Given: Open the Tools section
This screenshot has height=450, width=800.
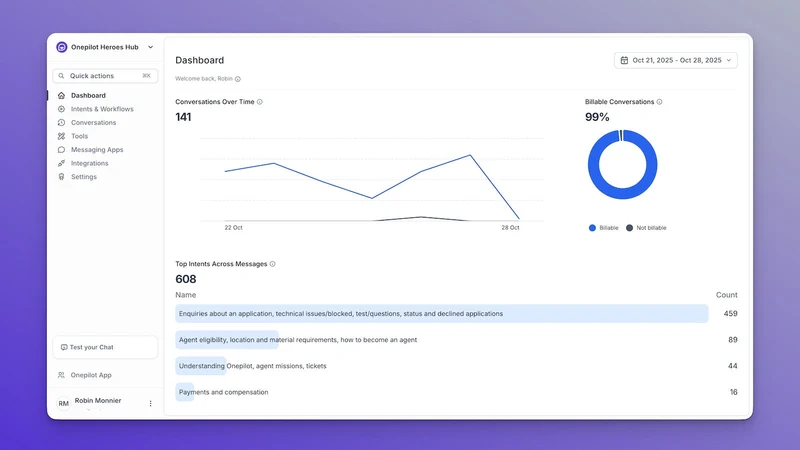Looking at the screenshot, I should click(x=79, y=136).
